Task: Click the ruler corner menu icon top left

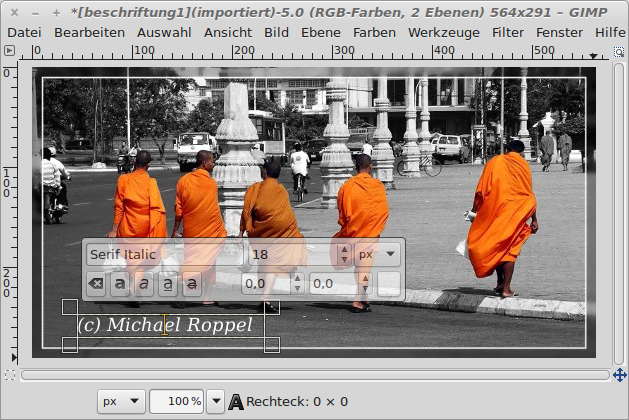Action: 9,51
